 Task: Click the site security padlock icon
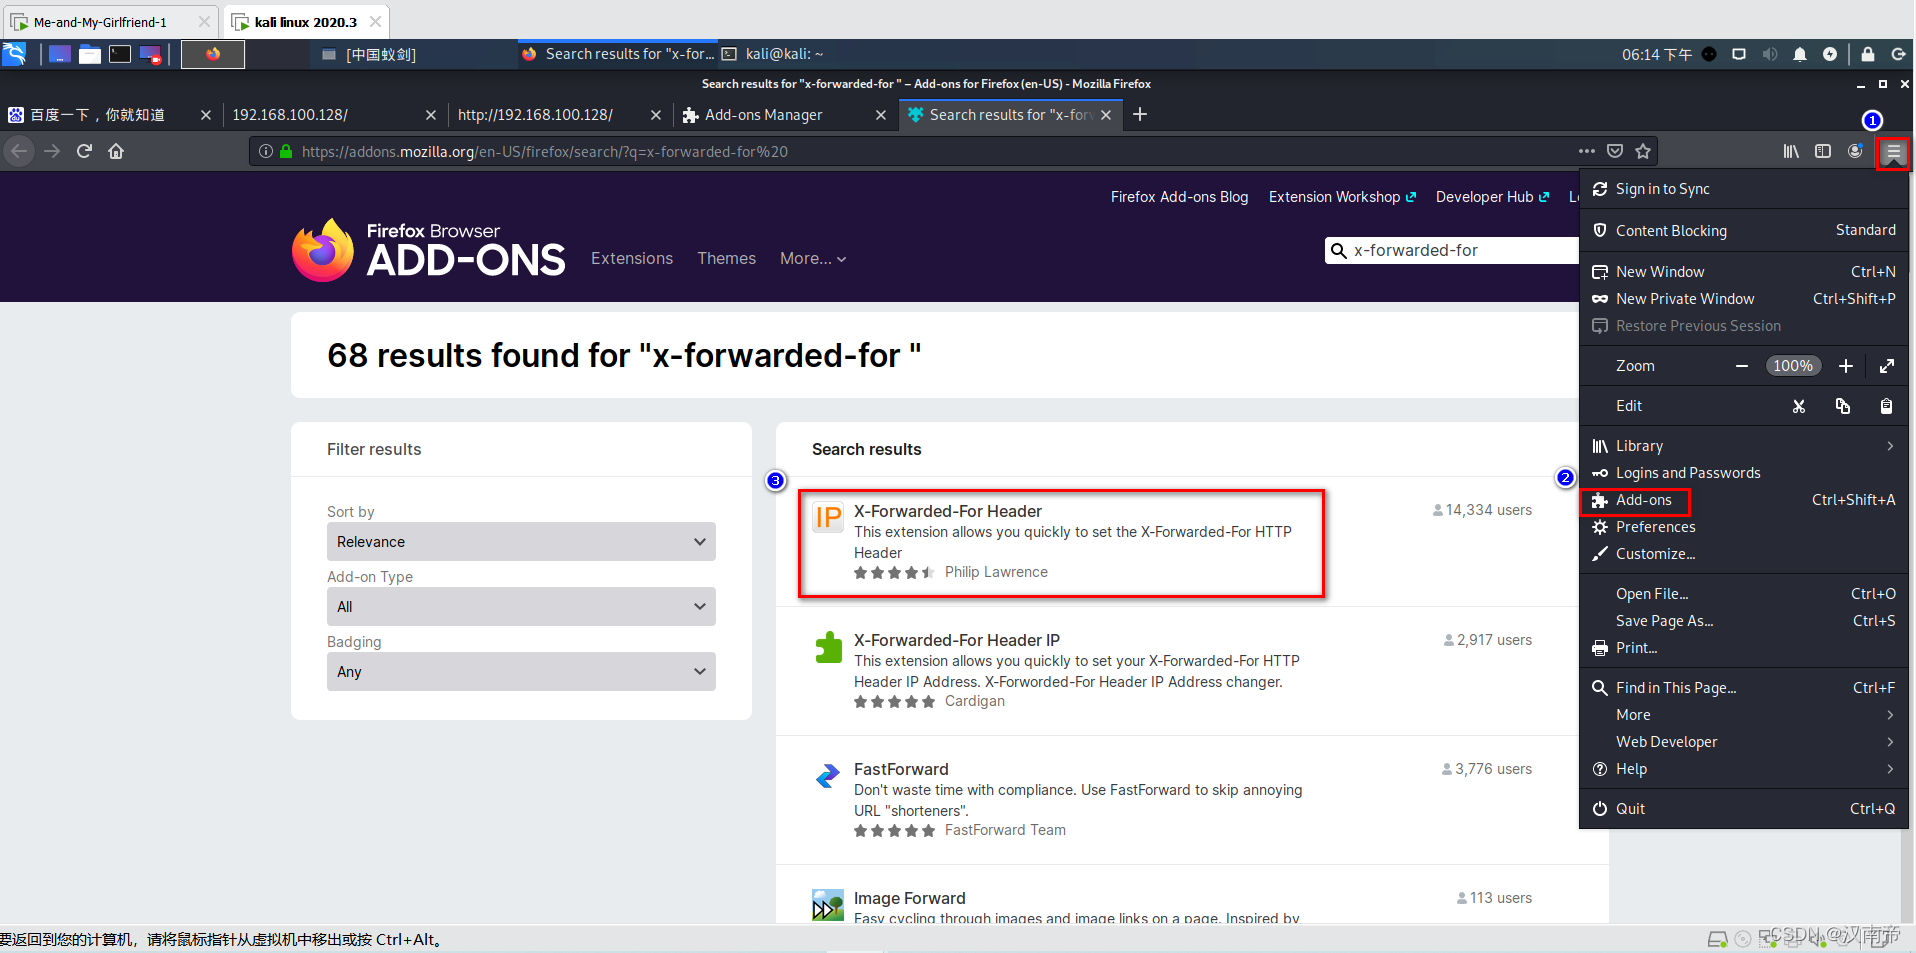286,151
